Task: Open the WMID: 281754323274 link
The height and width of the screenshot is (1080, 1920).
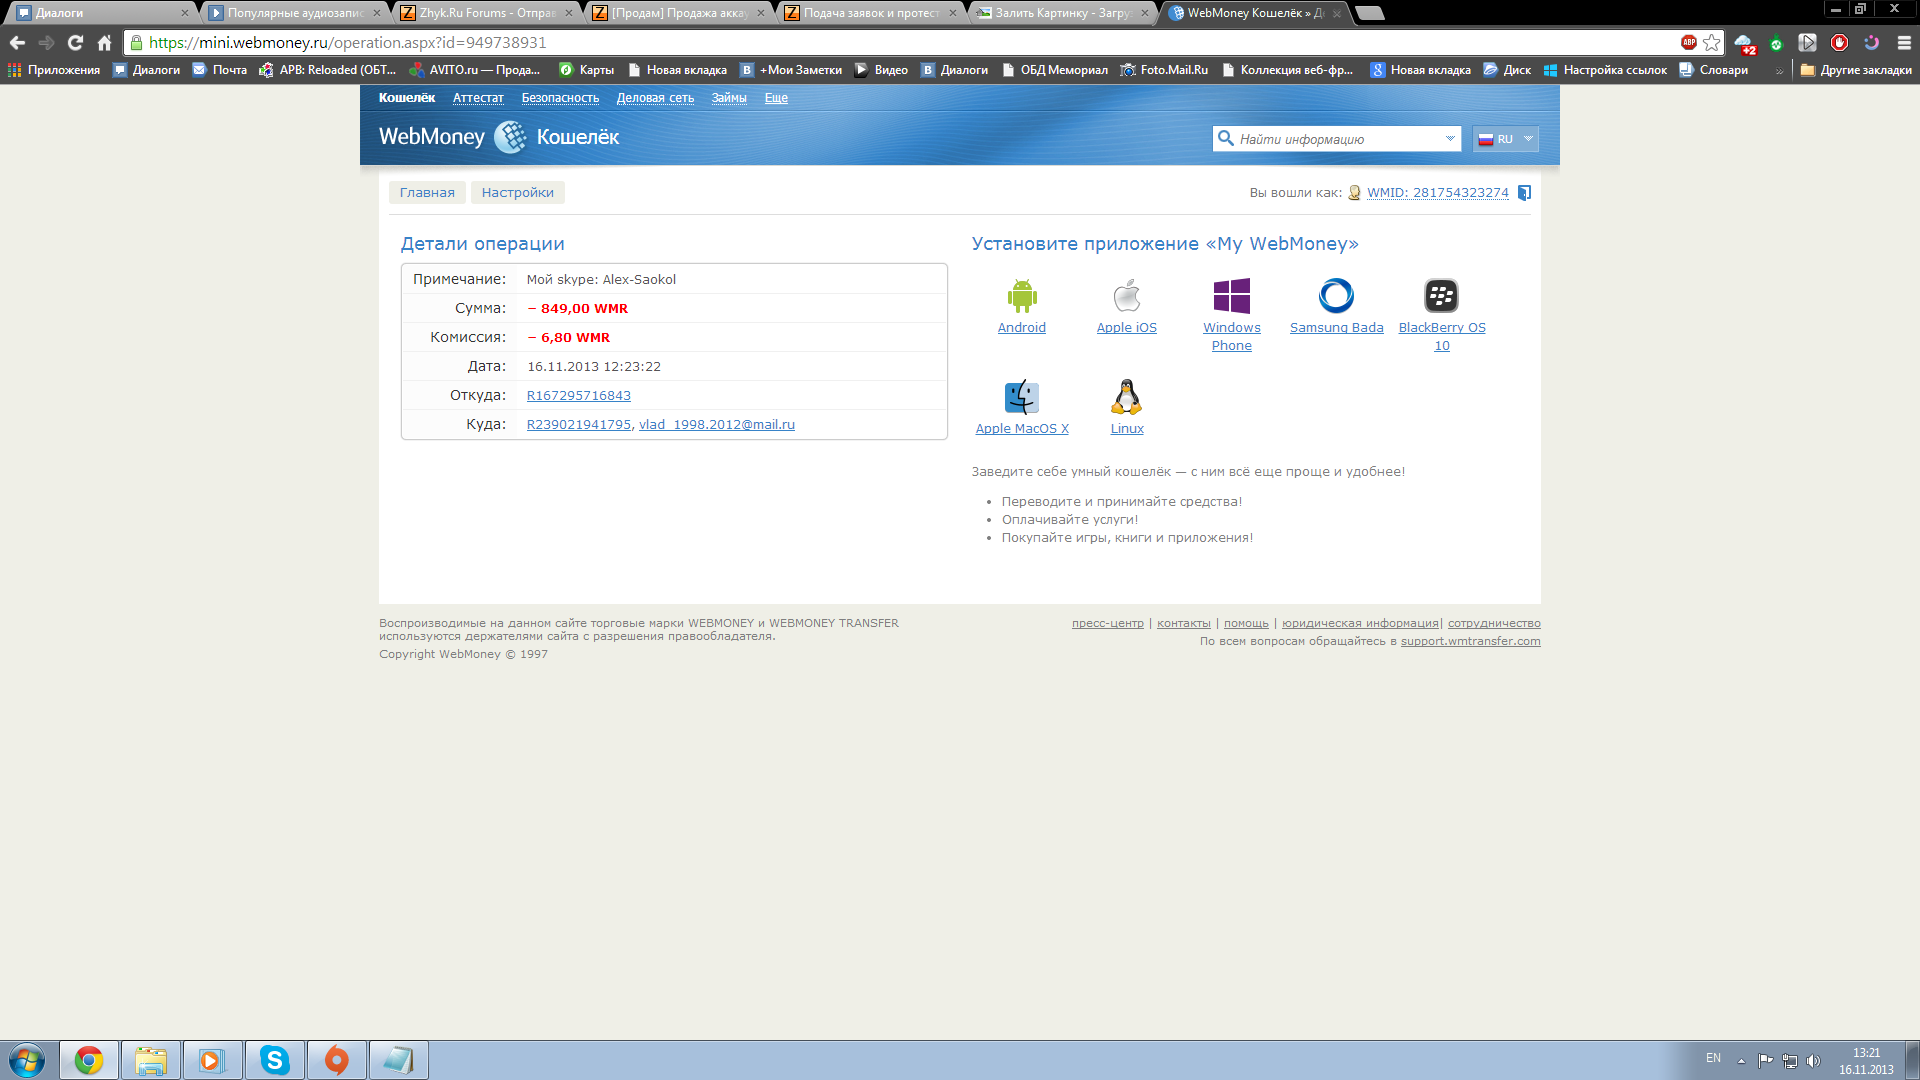Action: [1437, 193]
